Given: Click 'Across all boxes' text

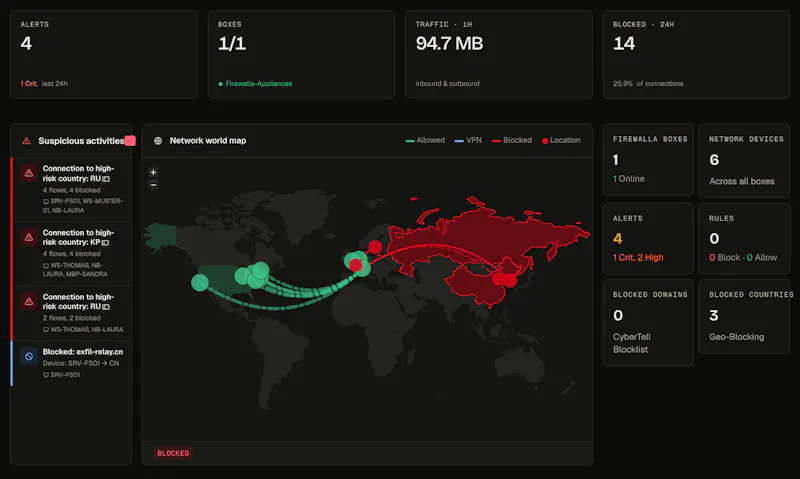Looking at the screenshot, I should point(741,182).
